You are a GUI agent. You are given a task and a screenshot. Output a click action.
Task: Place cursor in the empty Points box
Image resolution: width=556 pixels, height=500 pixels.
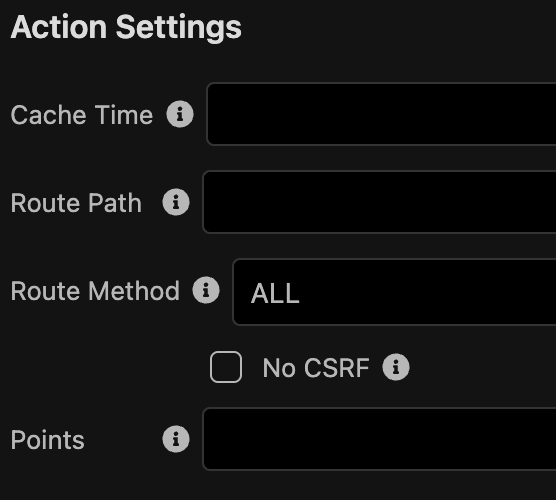point(379,439)
